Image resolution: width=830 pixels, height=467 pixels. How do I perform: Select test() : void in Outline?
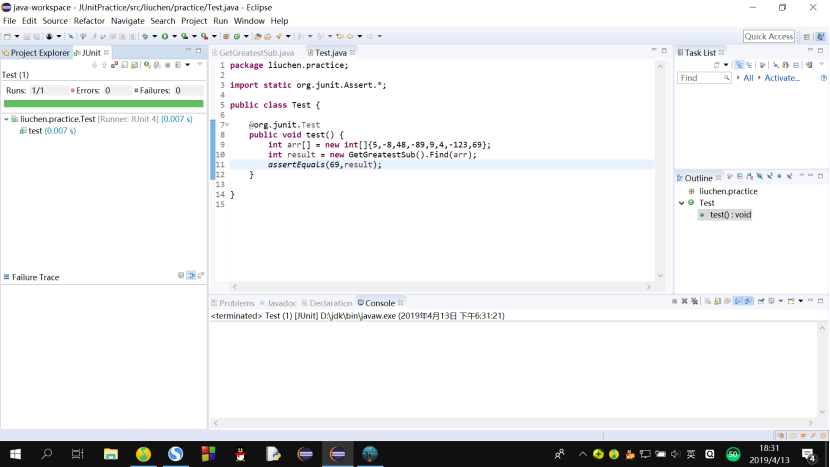coord(725,214)
